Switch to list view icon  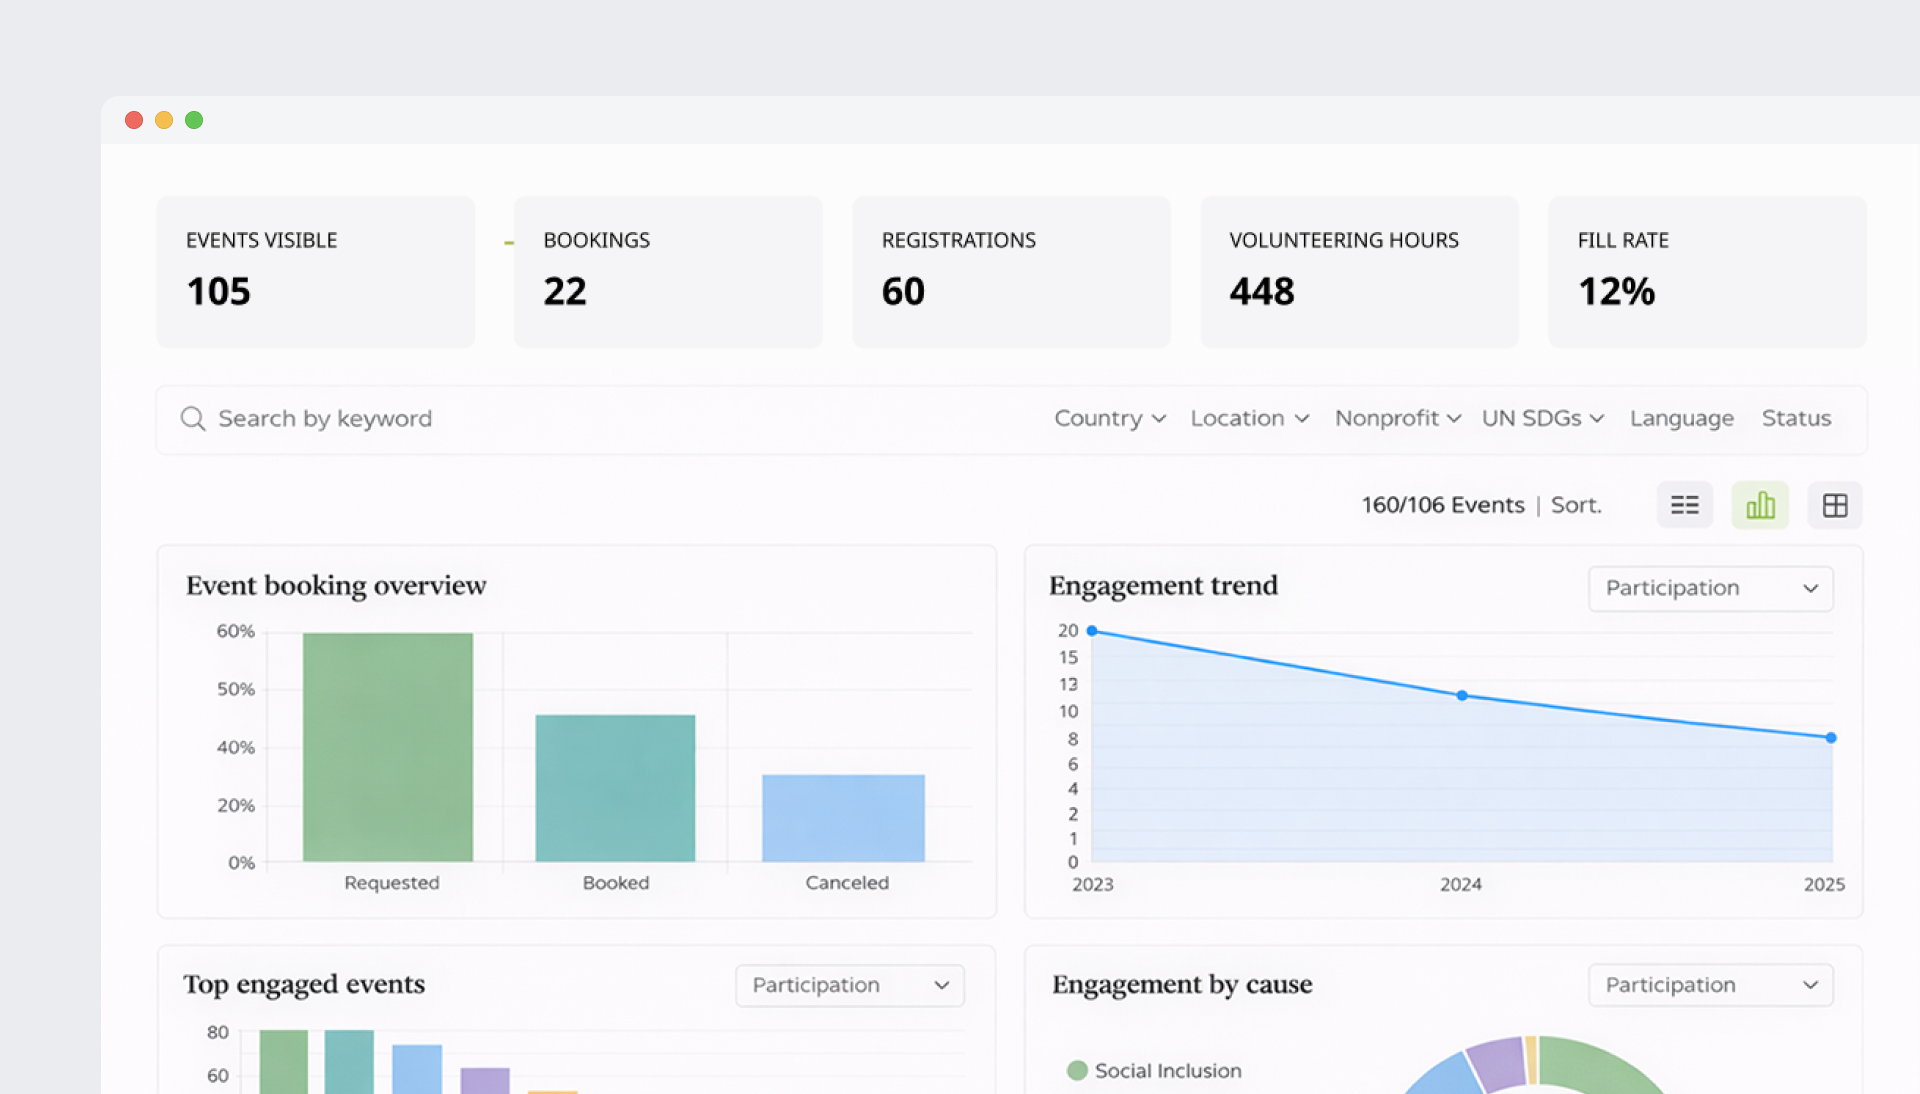pos(1684,505)
